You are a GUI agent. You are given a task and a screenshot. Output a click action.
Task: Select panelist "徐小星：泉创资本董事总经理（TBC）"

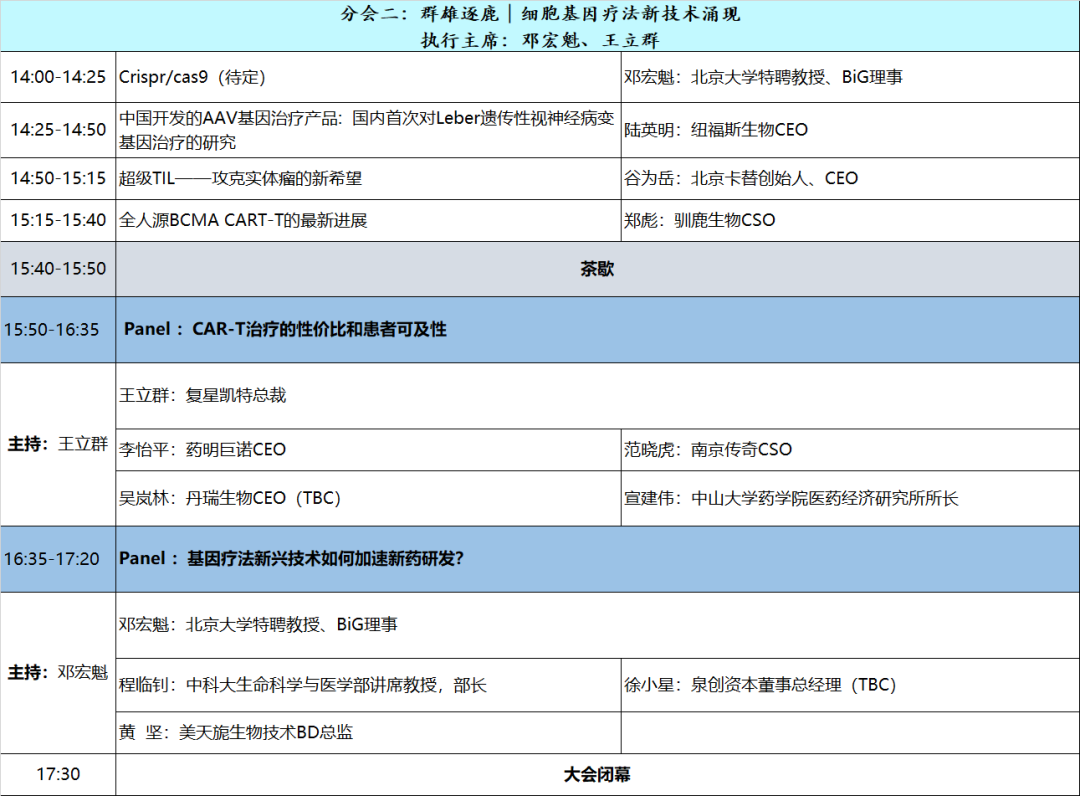click(760, 685)
